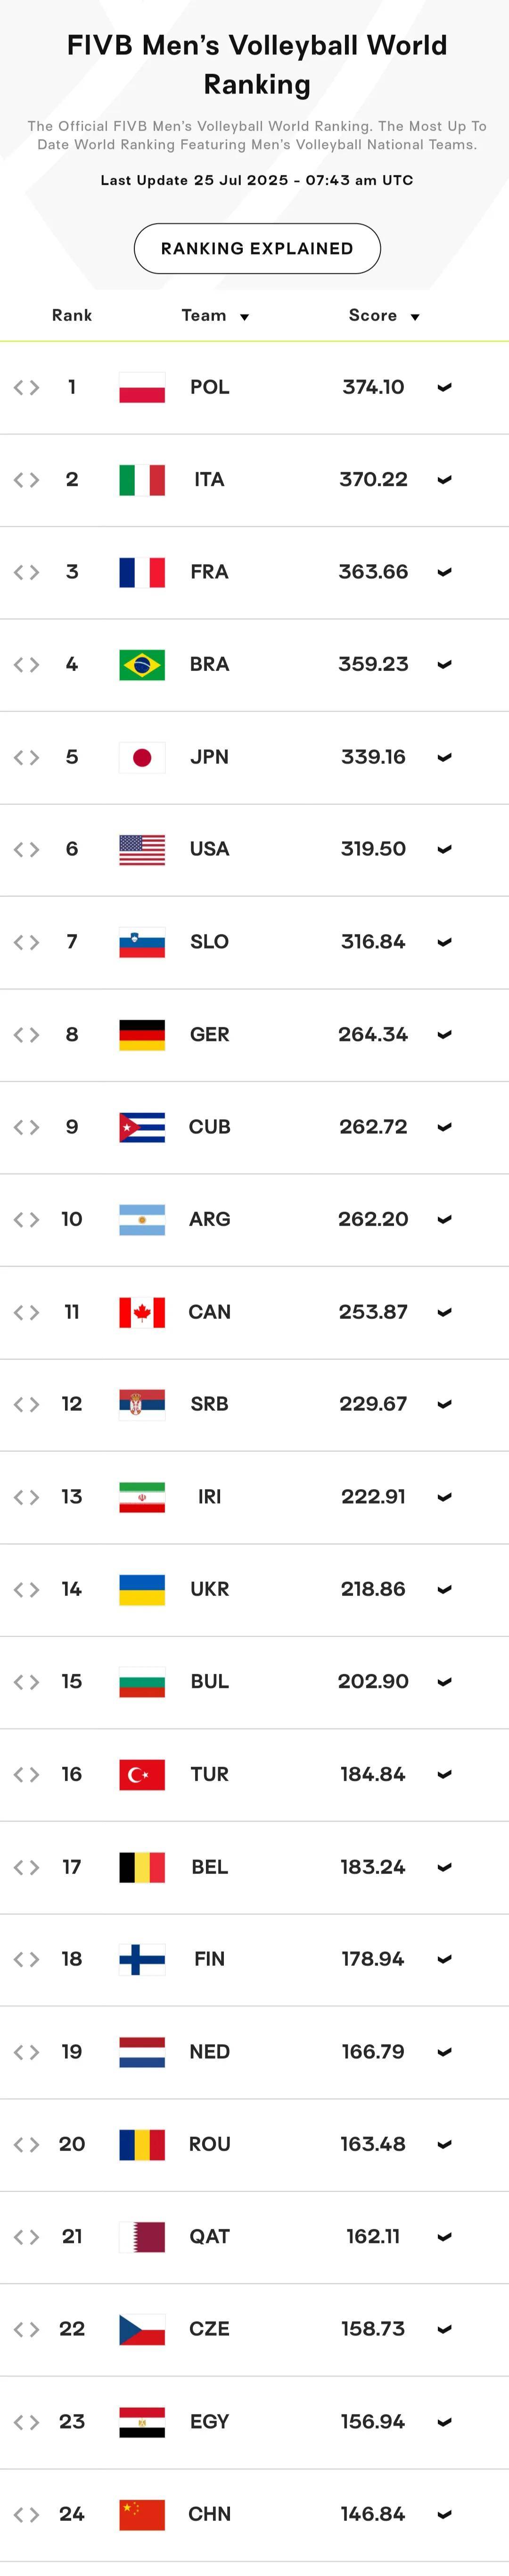This screenshot has width=509, height=2576.
Task: Expand the FIN row chevron
Action: click(x=445, y=1959)
